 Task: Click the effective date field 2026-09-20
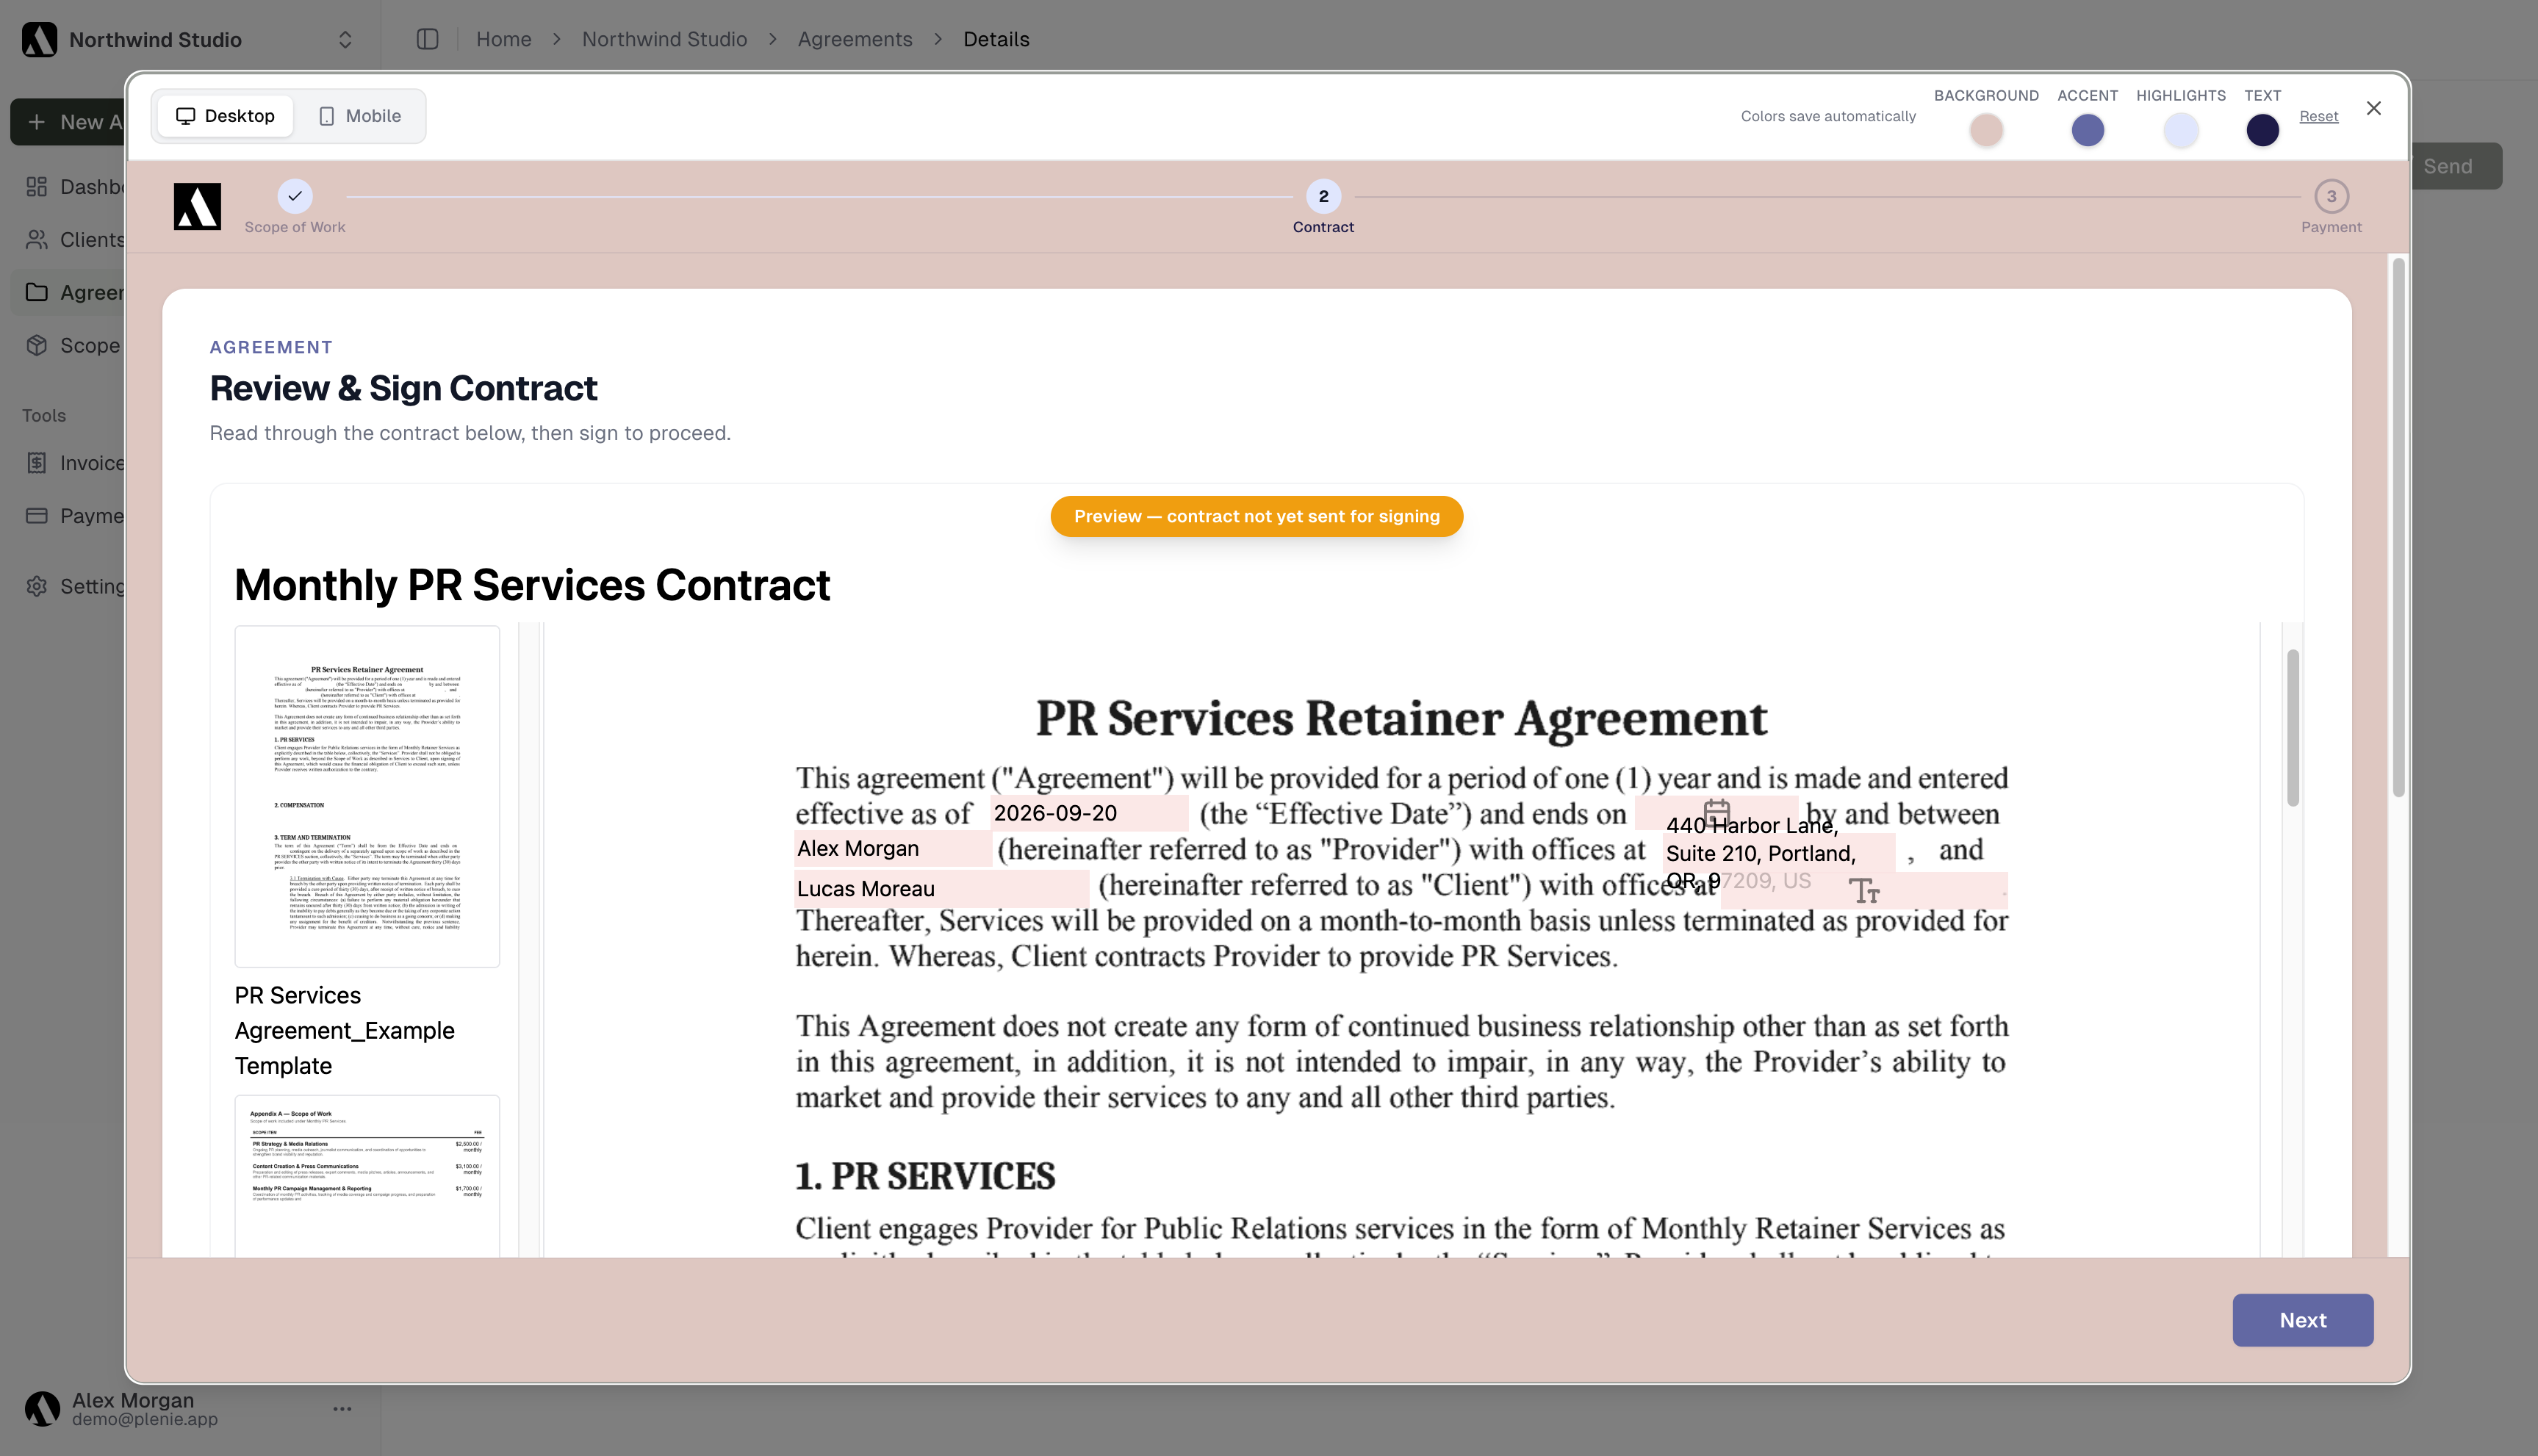point(1089,813)
